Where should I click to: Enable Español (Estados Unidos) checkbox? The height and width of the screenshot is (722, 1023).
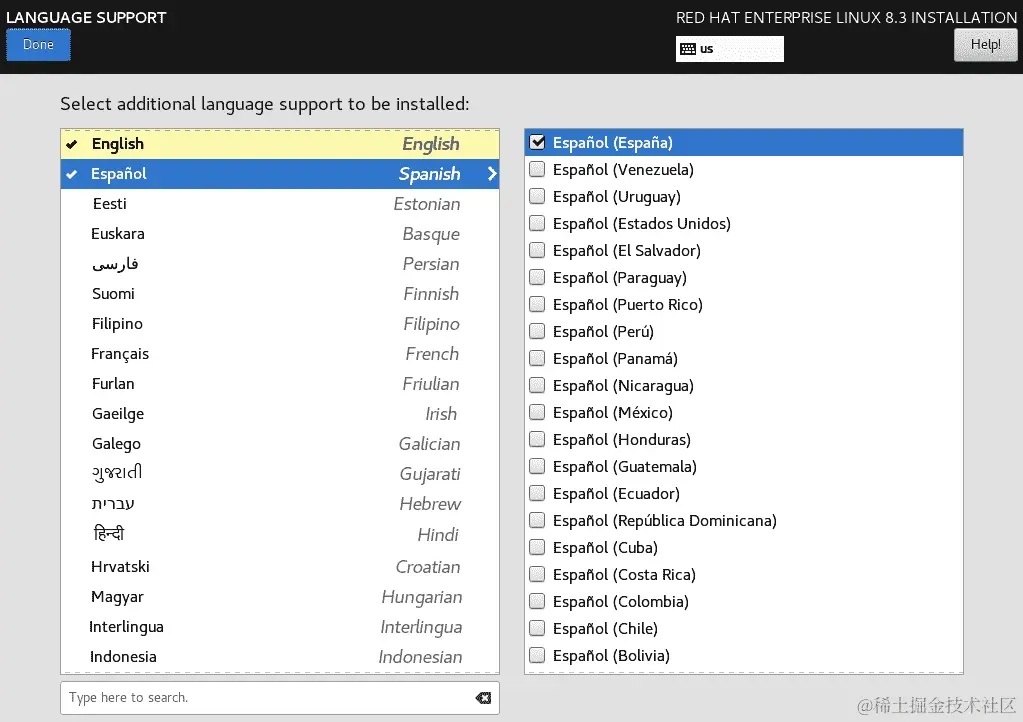pos(537,224)
